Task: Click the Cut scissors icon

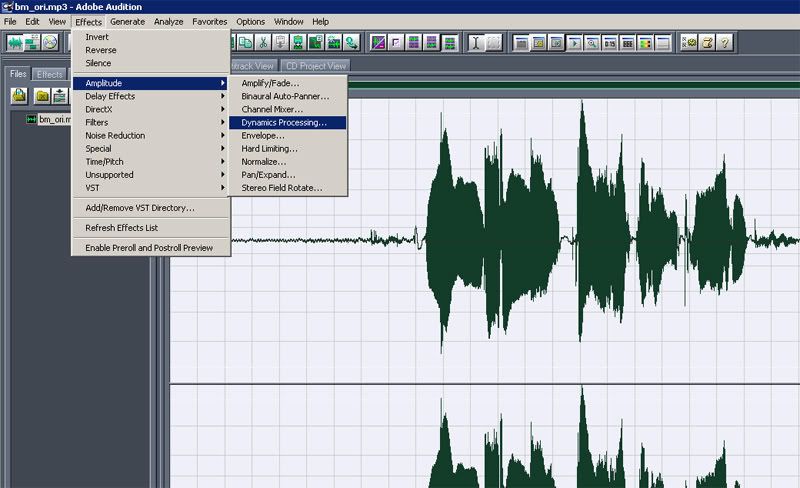Action: coord(263,42)
